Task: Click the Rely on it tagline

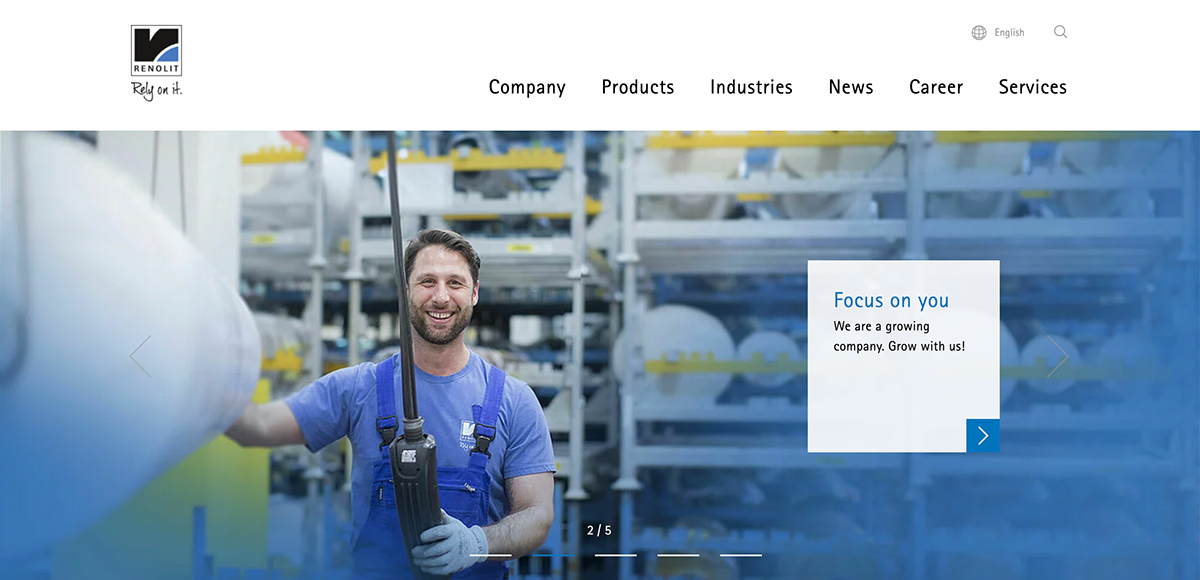Action: (157, 91)
